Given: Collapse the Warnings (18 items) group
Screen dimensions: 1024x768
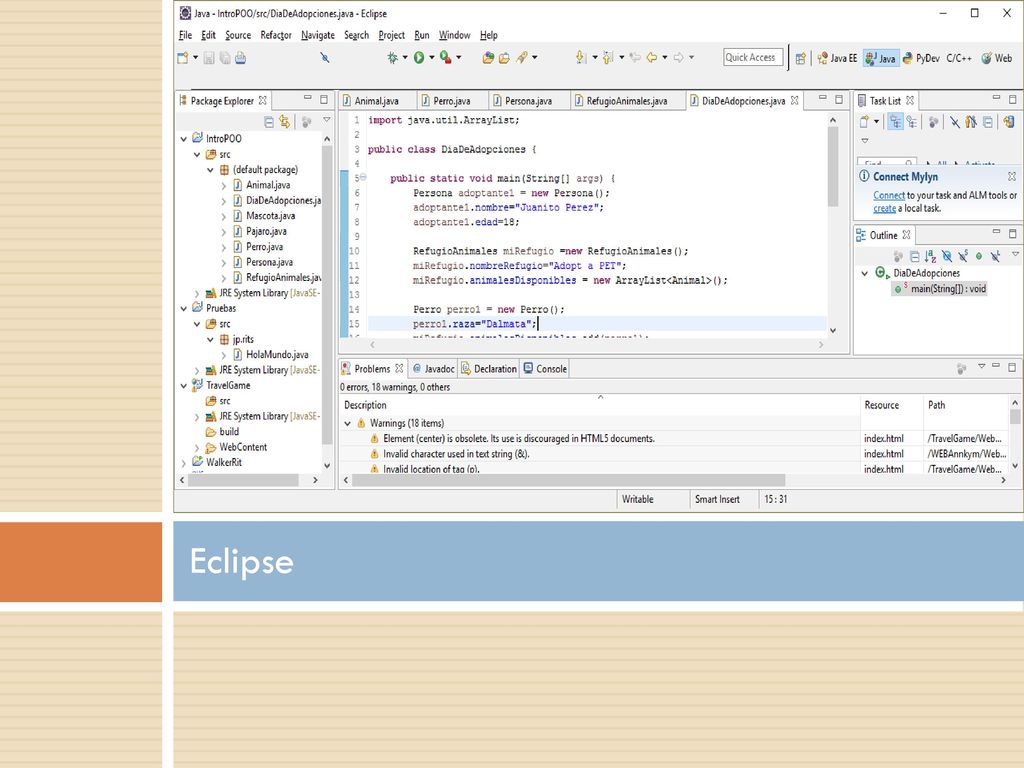Looking at the screenshot, I should pyautogui.click(x=347, y=424).
